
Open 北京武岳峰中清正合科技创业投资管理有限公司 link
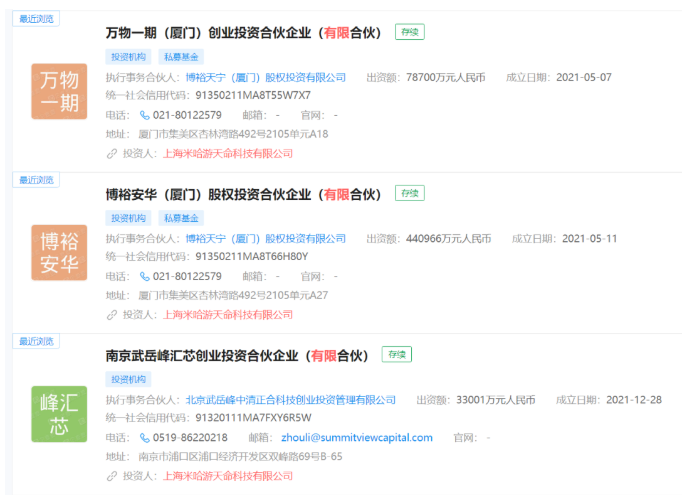pyautogui.click(x=290, y=400)
